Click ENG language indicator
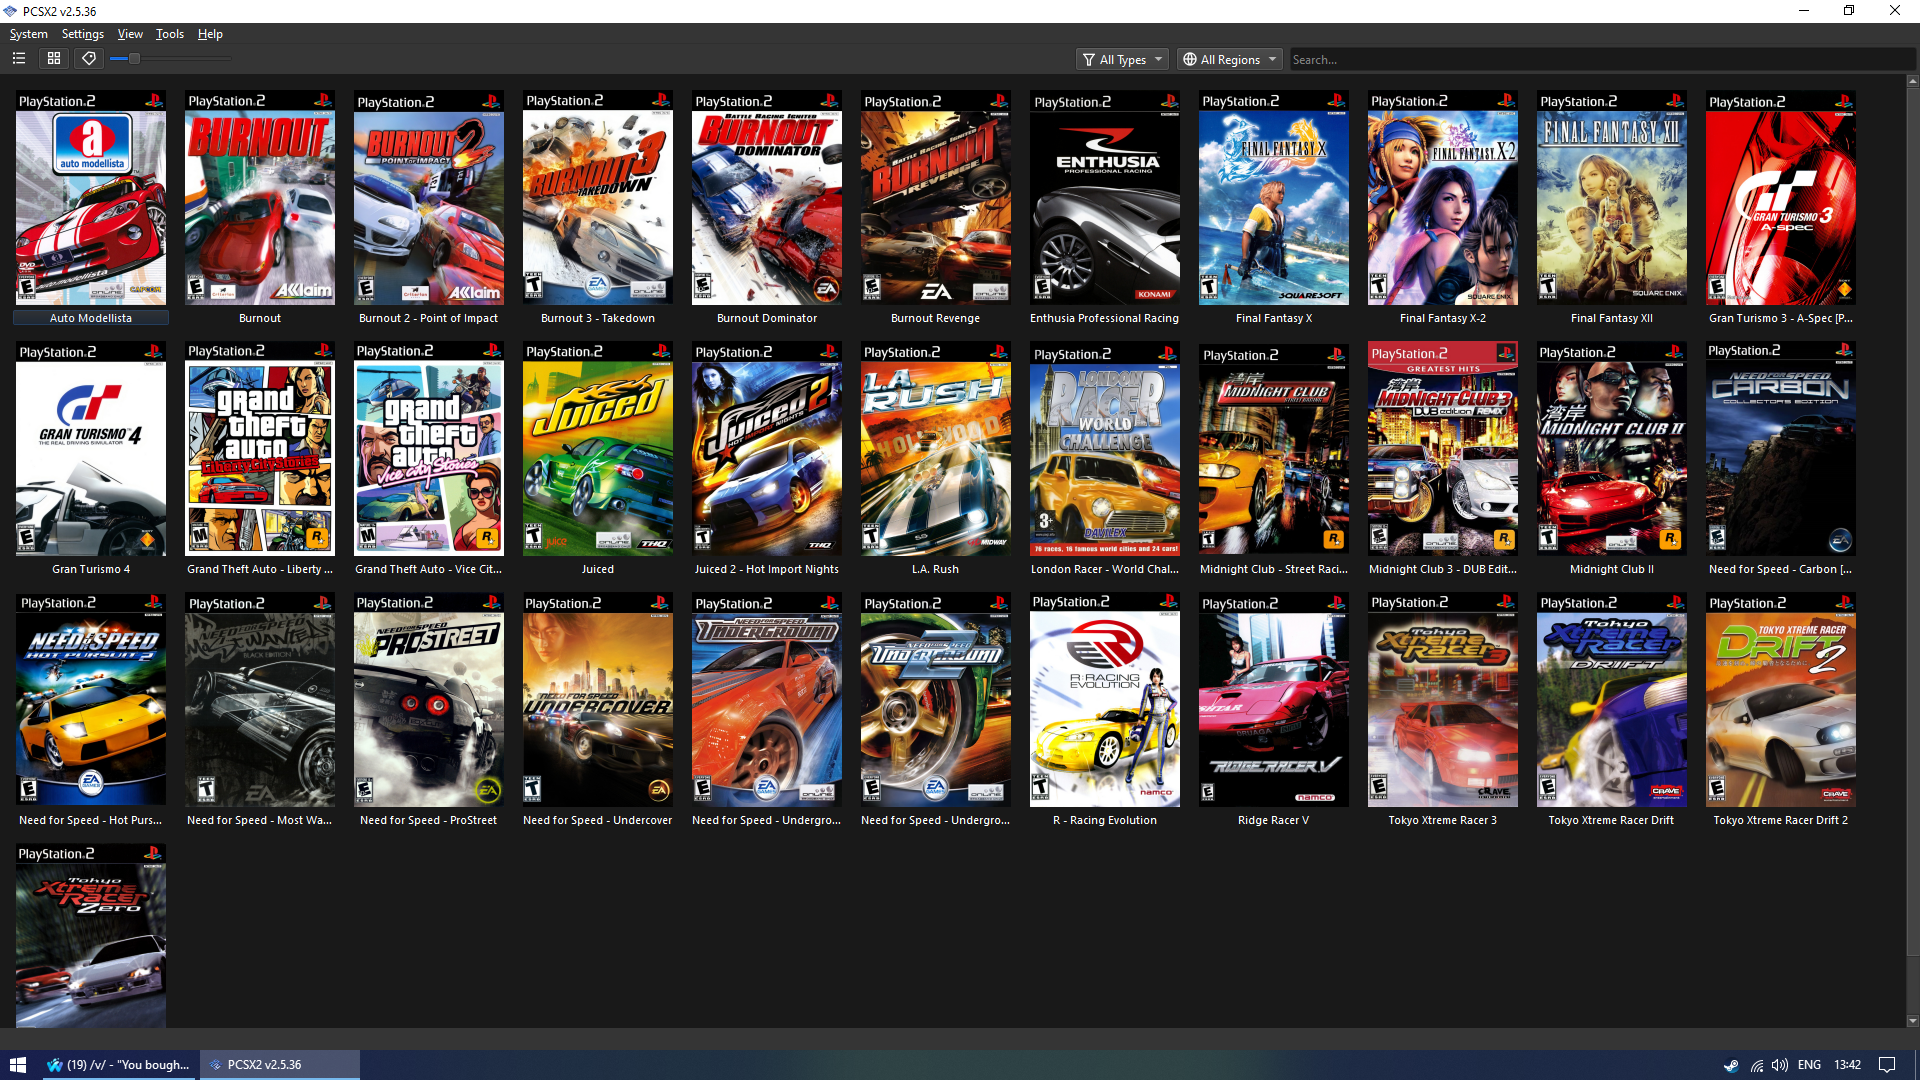Screen dimensions: 1920x1080 (1809, 1065)
